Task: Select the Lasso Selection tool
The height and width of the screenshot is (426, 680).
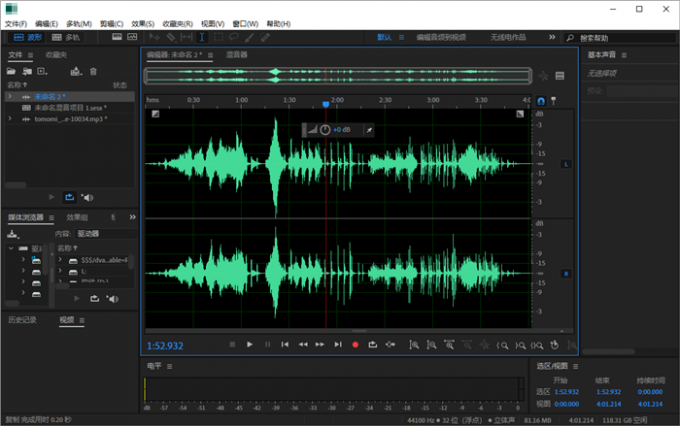Action: (x=234, y=37)
